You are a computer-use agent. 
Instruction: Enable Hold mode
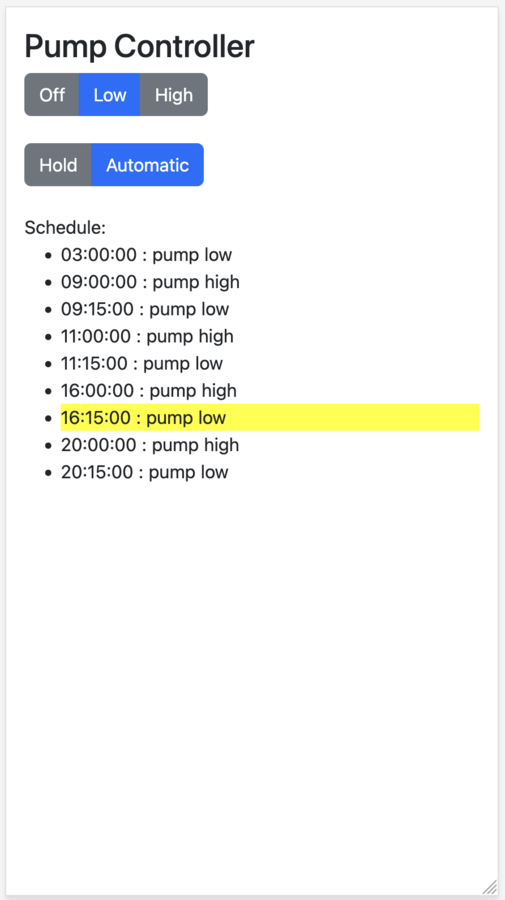click(58, 165)
